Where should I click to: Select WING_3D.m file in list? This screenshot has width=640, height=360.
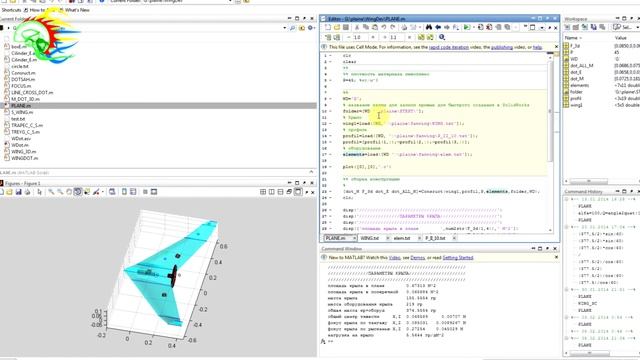24,151
